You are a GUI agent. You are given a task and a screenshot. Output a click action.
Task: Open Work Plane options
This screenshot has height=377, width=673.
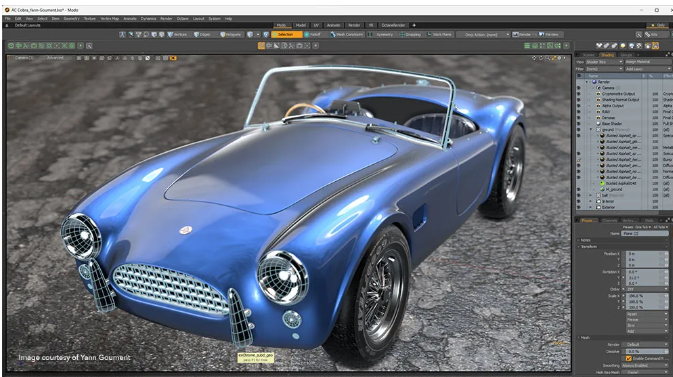click(x=439, y=34)
